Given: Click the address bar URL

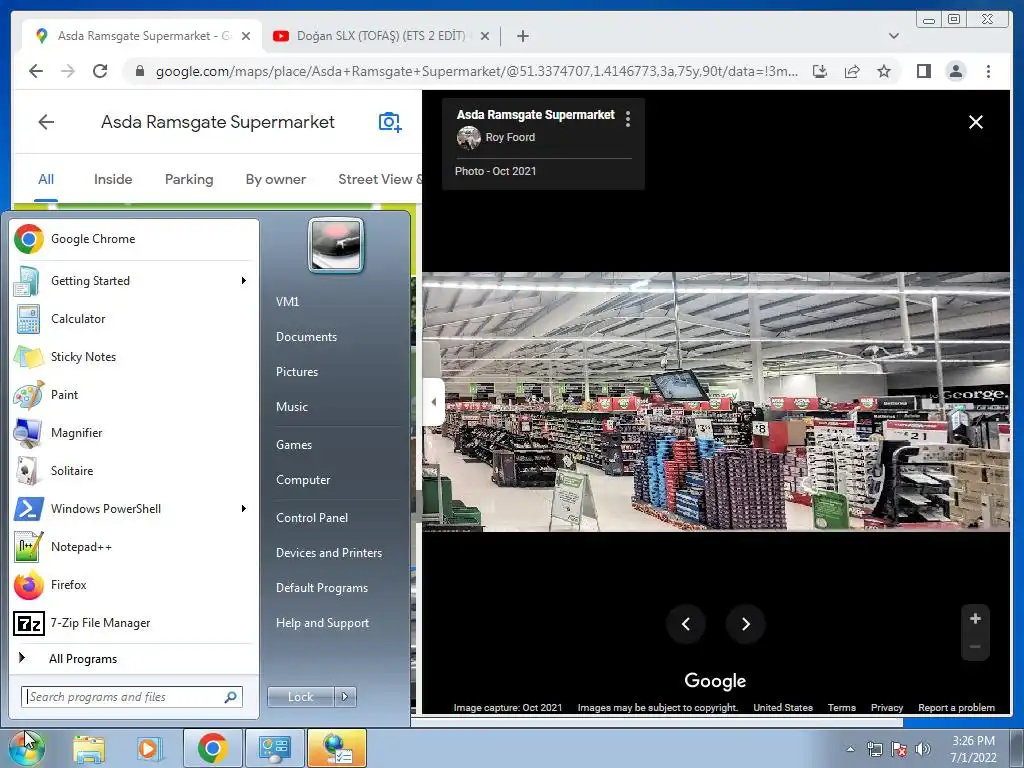Looking at the screenshot, I should click(x=476, y=71).
